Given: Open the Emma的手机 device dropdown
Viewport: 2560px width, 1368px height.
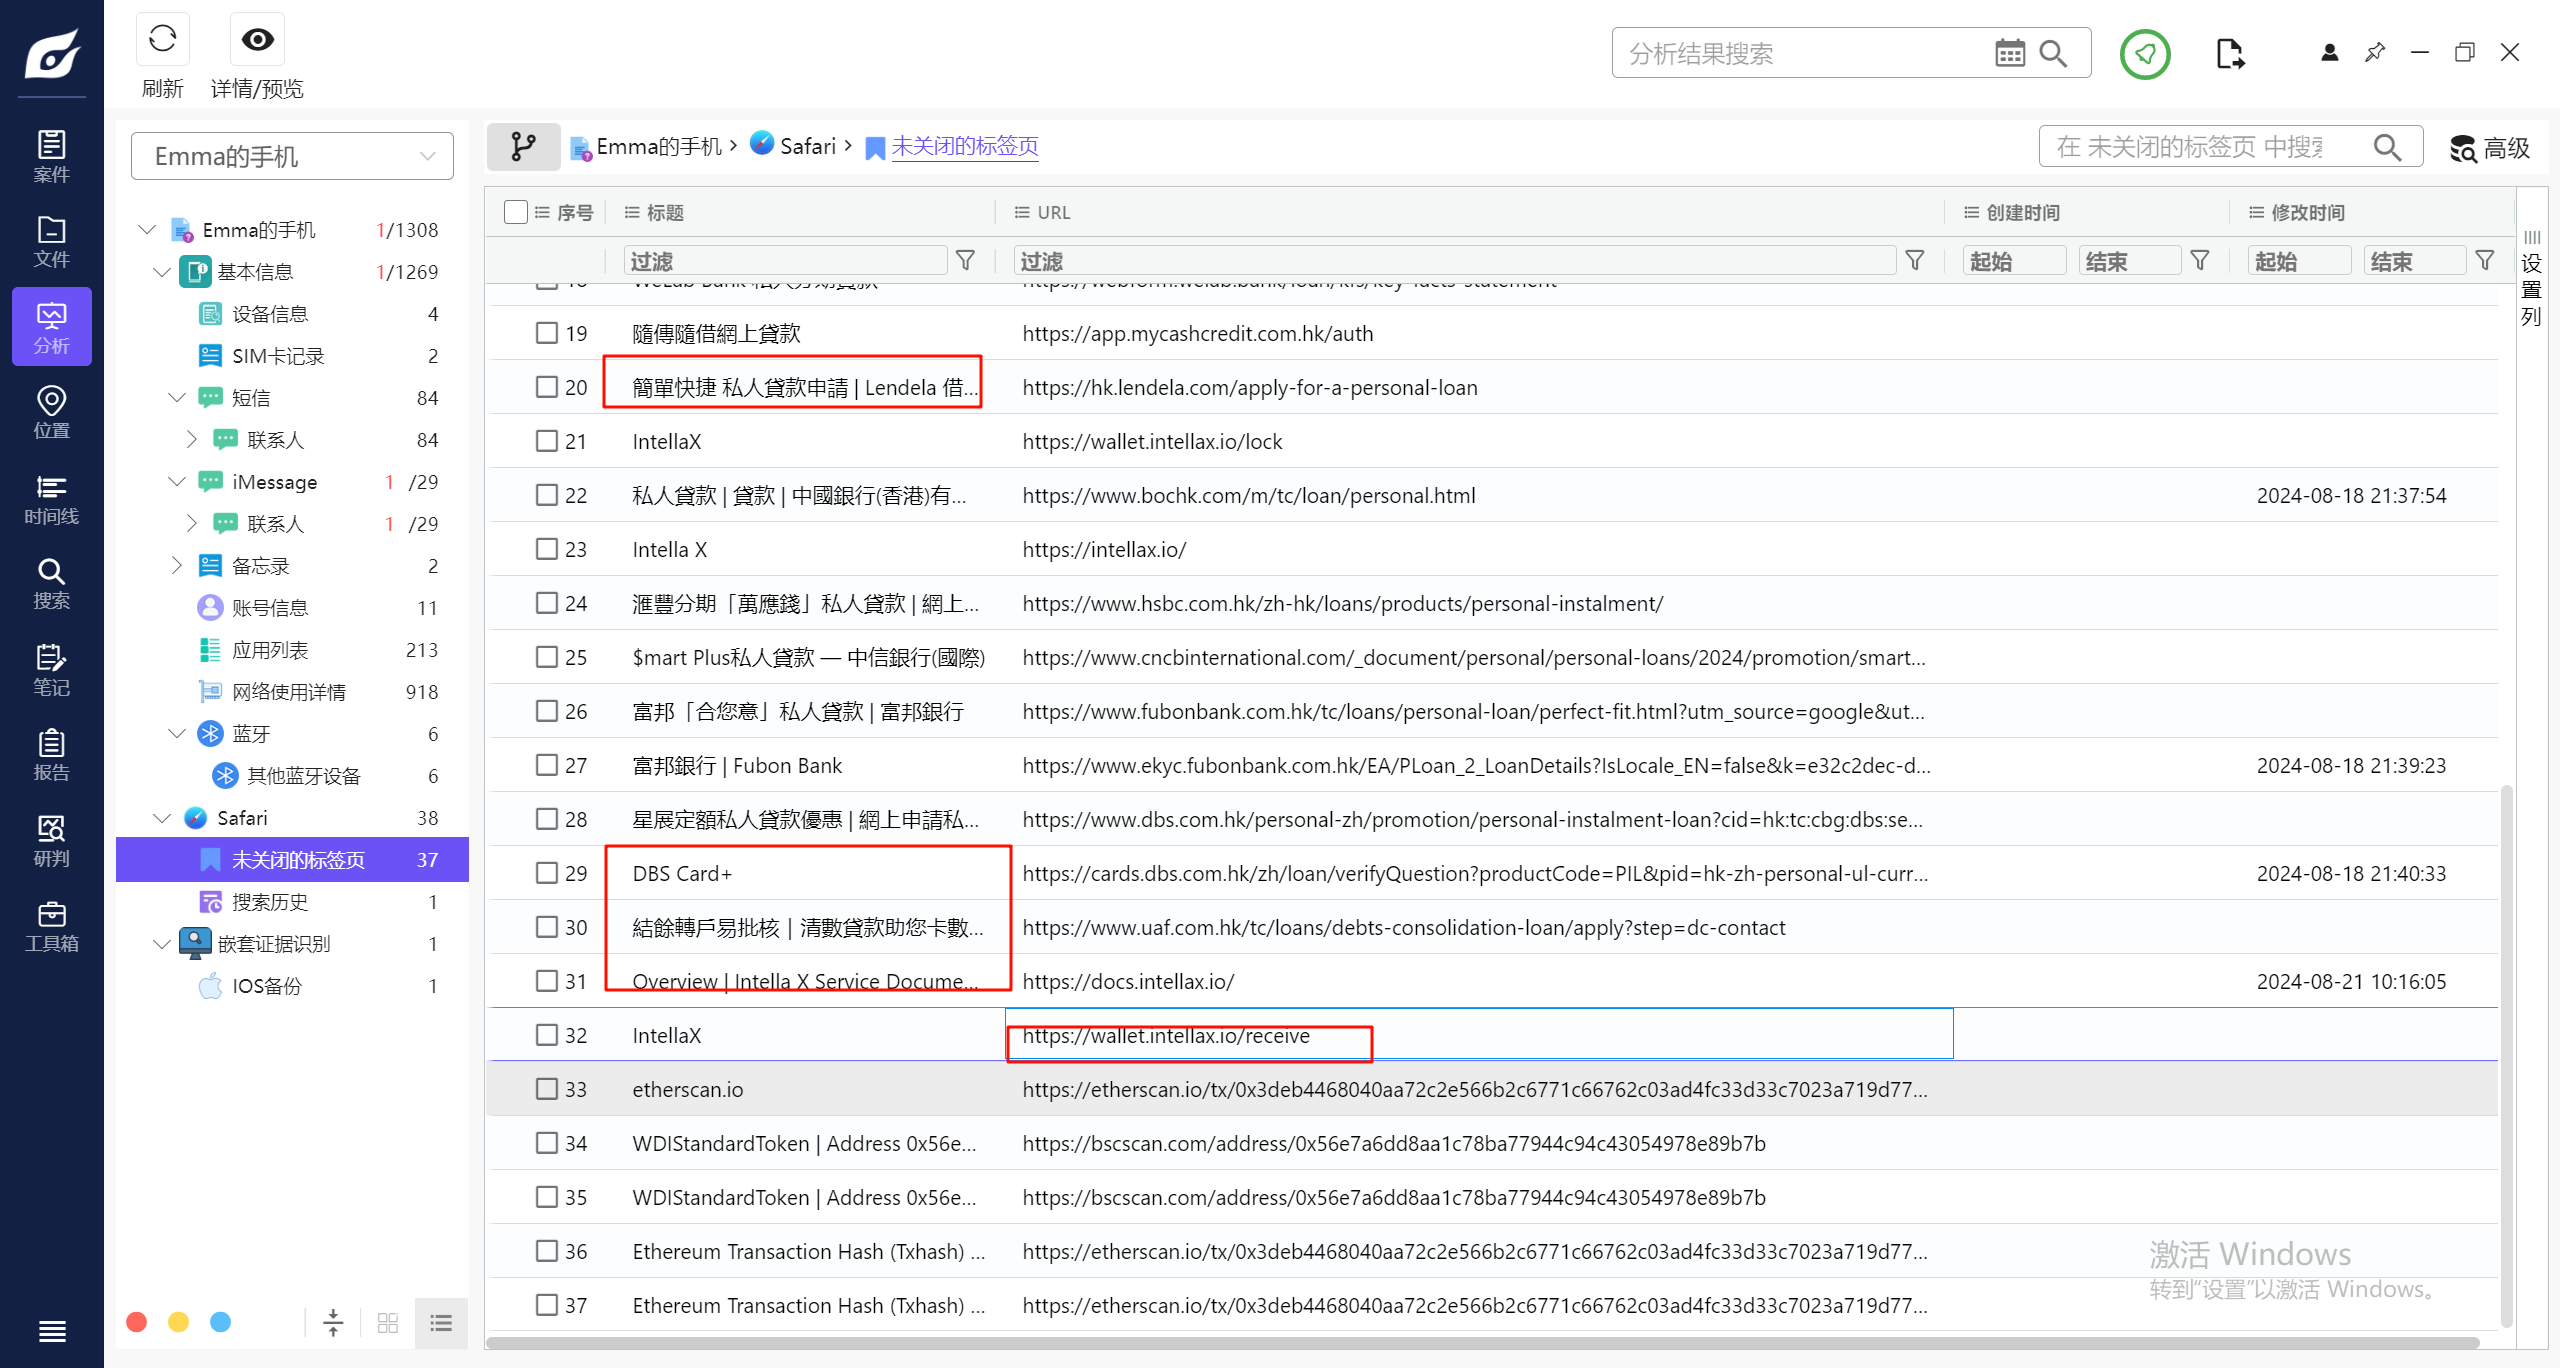Looking at the screenshot, I should pos(292,157).
